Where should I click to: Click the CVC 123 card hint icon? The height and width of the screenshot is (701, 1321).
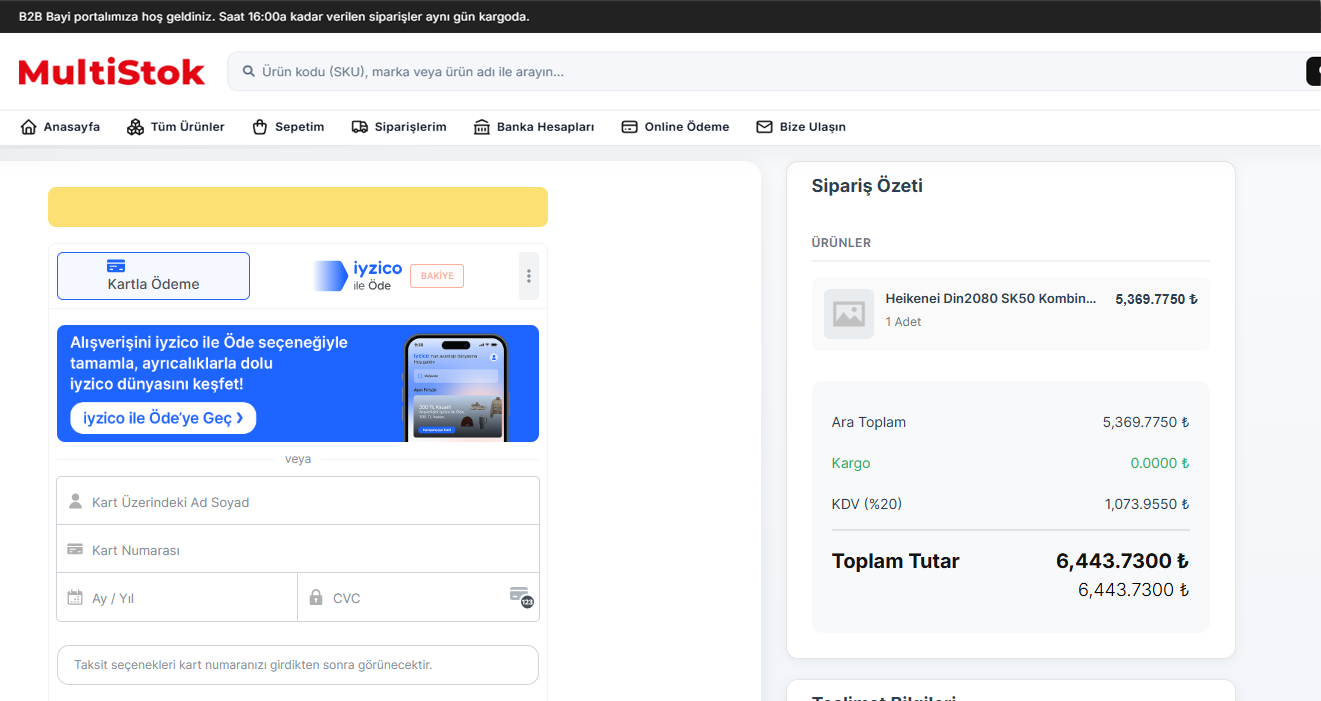click(521, 597)
